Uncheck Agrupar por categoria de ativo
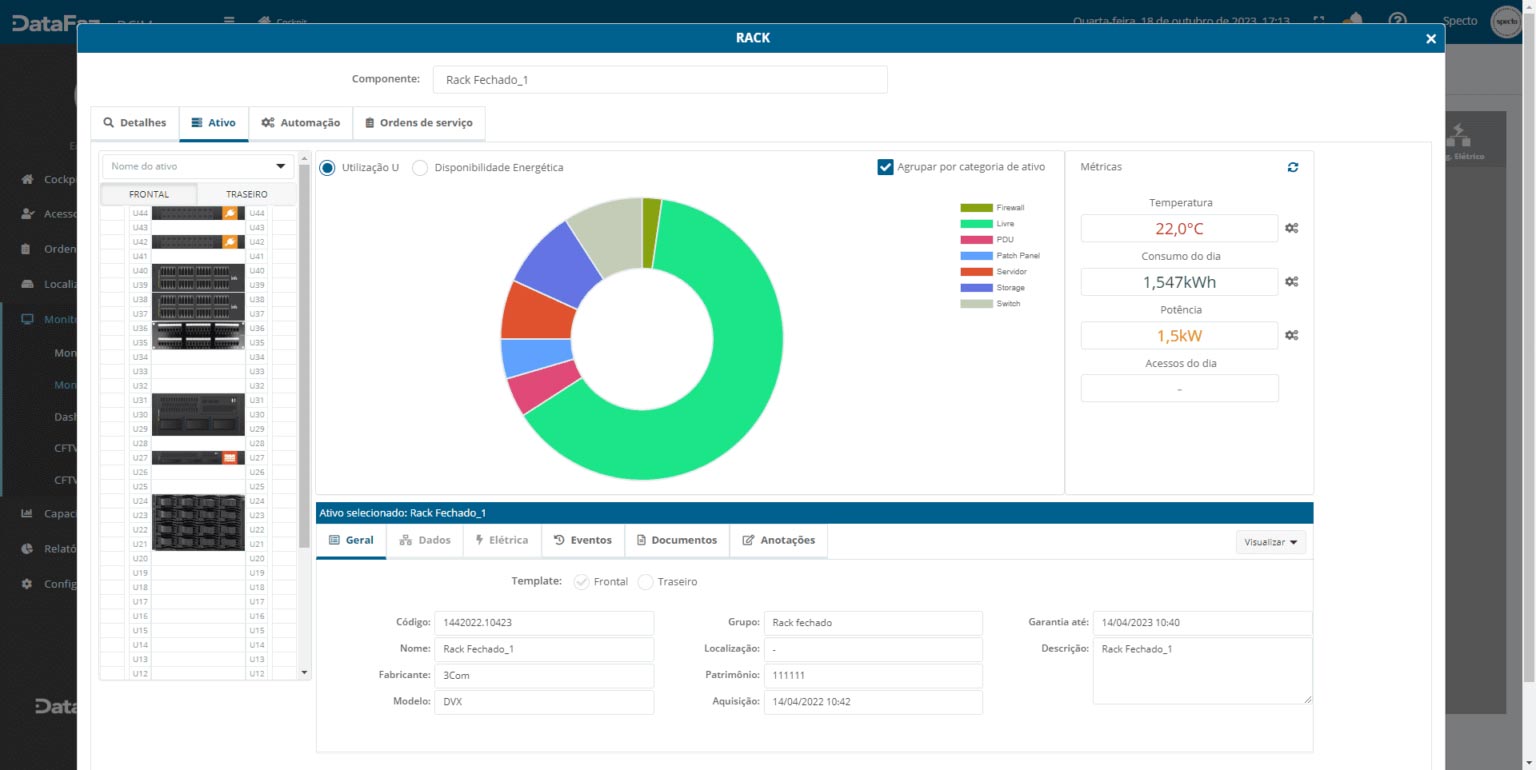Image resolution: width=1536 pixels, height=770 pixels. click(x=885, y=167)
